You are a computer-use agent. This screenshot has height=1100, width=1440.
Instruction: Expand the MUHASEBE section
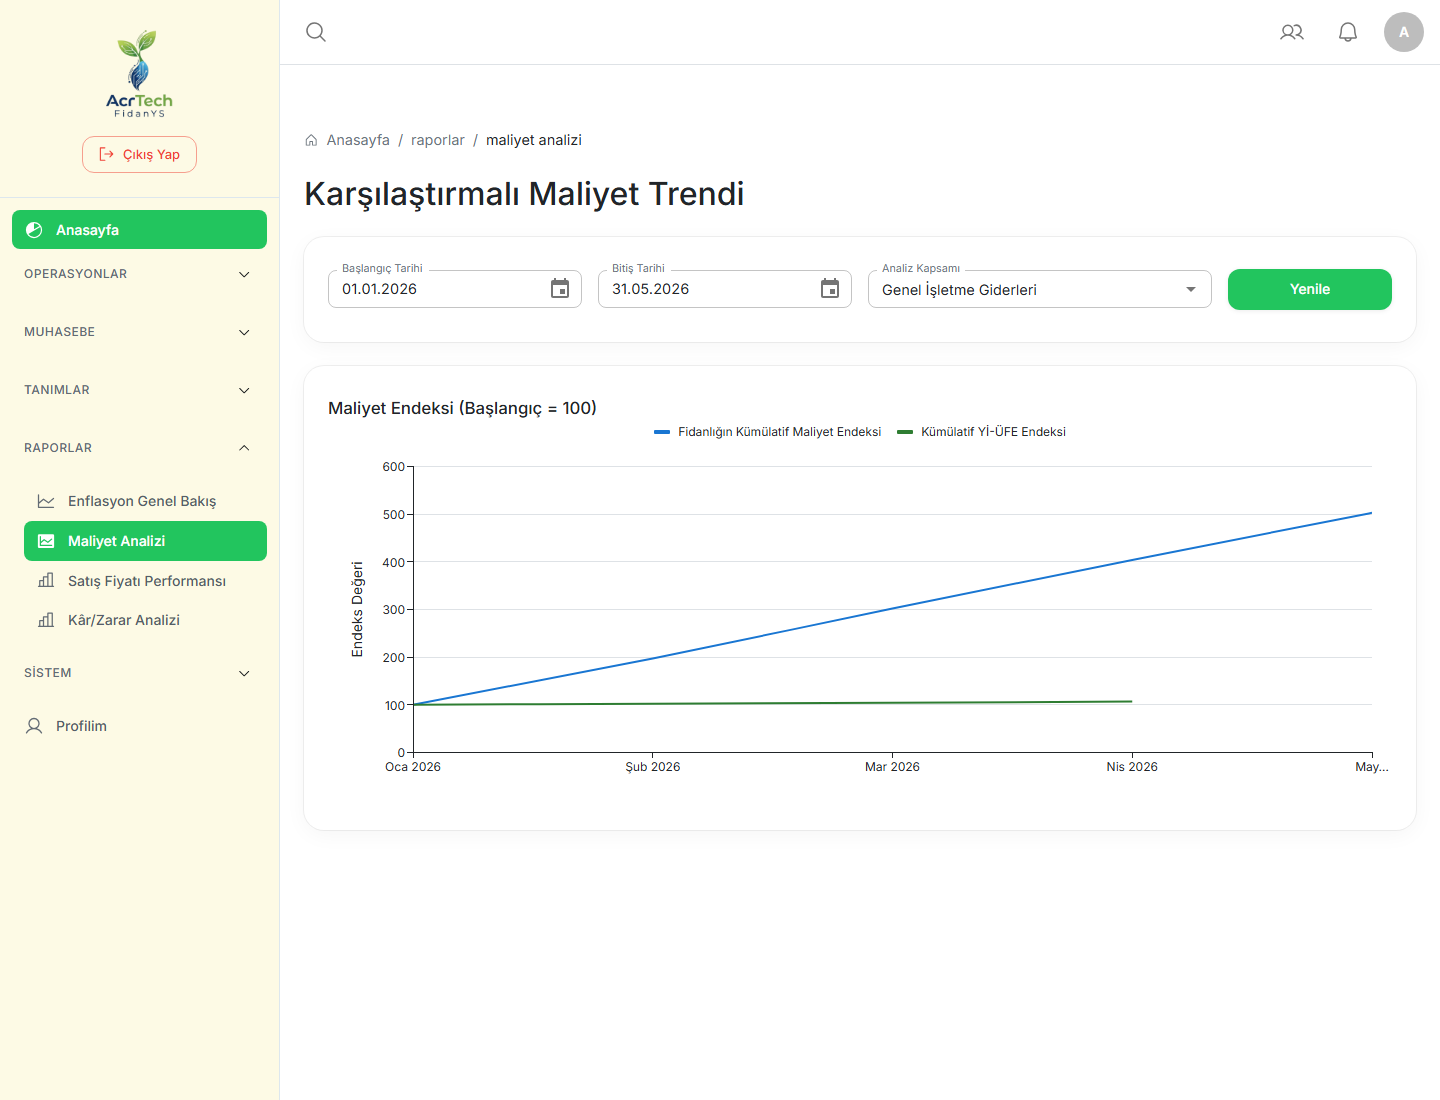[x=139, y=332]
